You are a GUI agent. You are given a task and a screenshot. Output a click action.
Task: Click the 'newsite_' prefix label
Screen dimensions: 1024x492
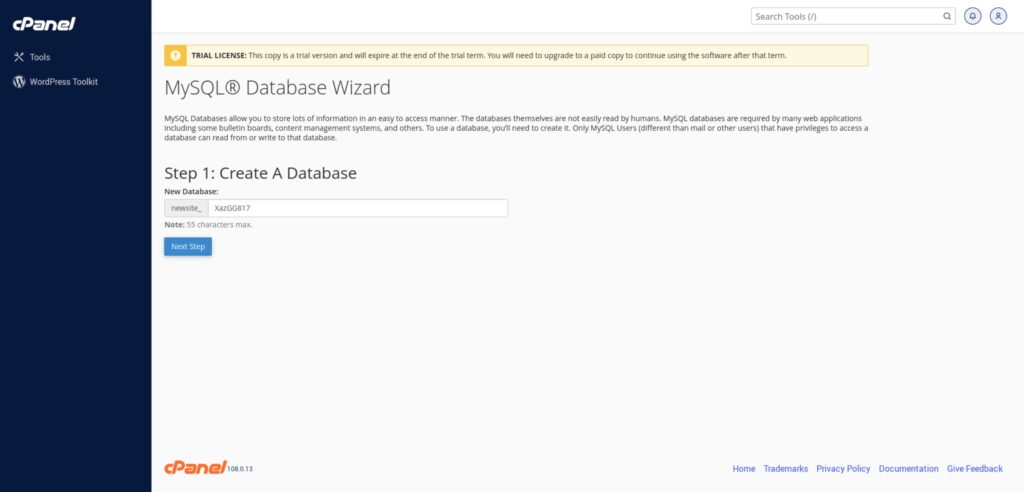pos(186,208)
